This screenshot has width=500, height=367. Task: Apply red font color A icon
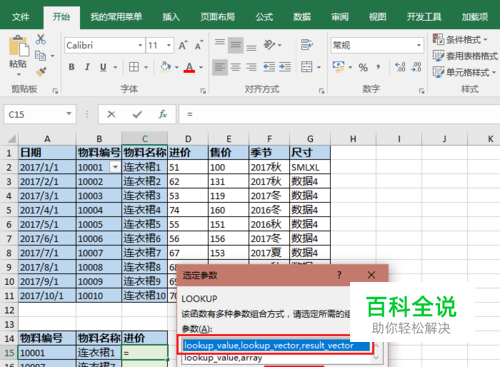coord(189,67)
